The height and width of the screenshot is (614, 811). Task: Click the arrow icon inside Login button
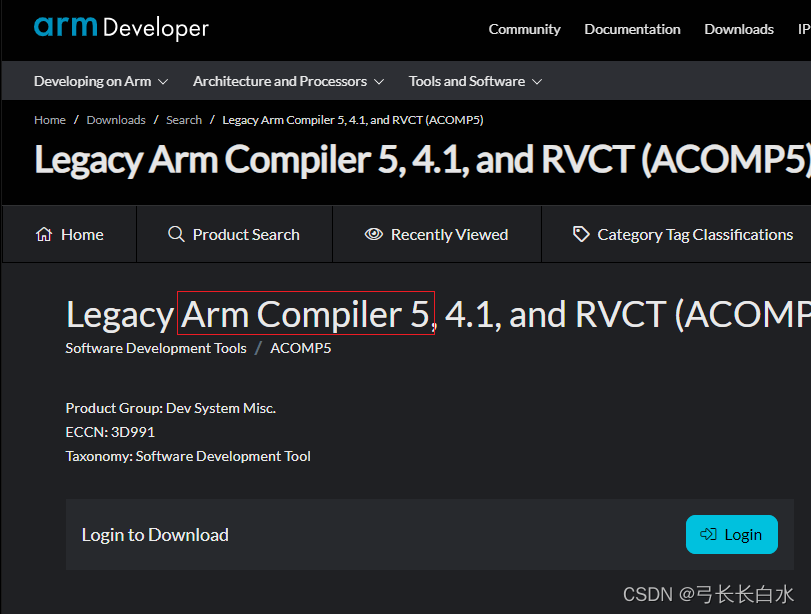[x=708, y=534]
